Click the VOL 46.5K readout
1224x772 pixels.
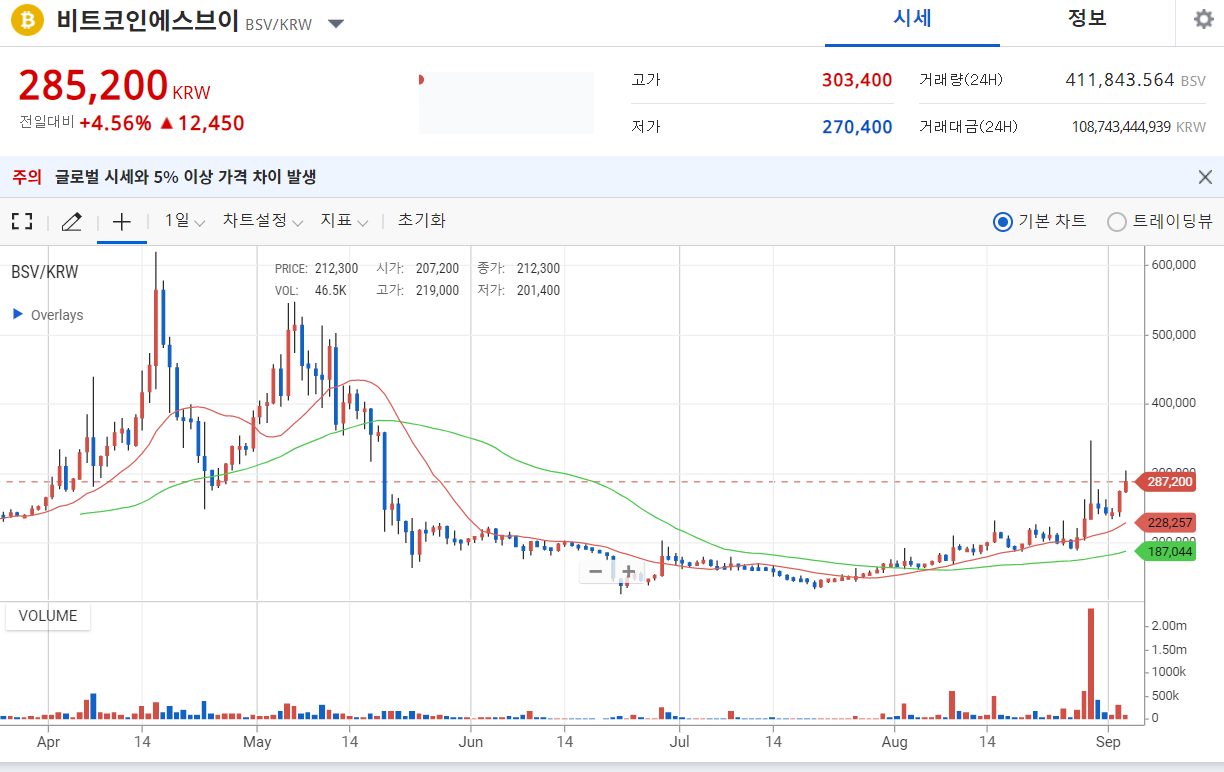point(310,291)
